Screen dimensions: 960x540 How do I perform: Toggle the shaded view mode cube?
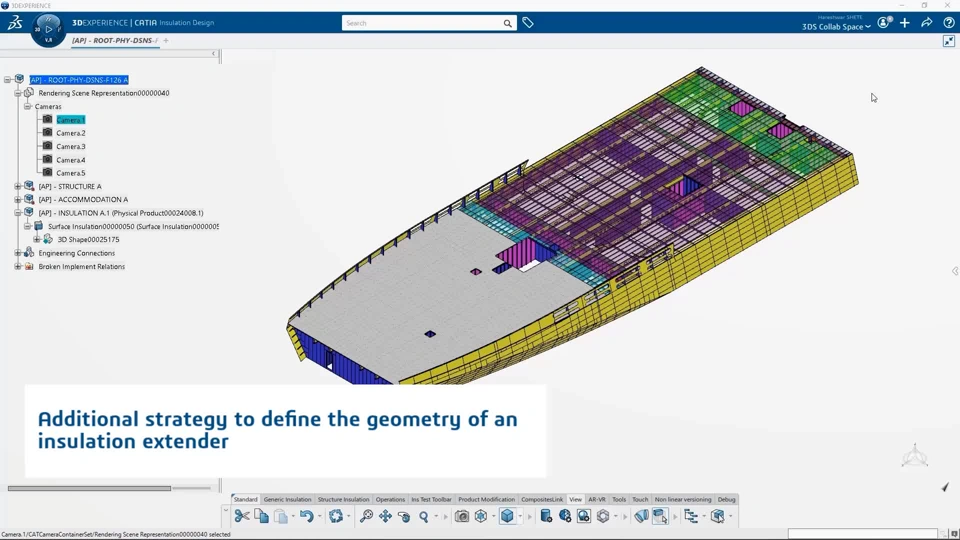[507, 516]
